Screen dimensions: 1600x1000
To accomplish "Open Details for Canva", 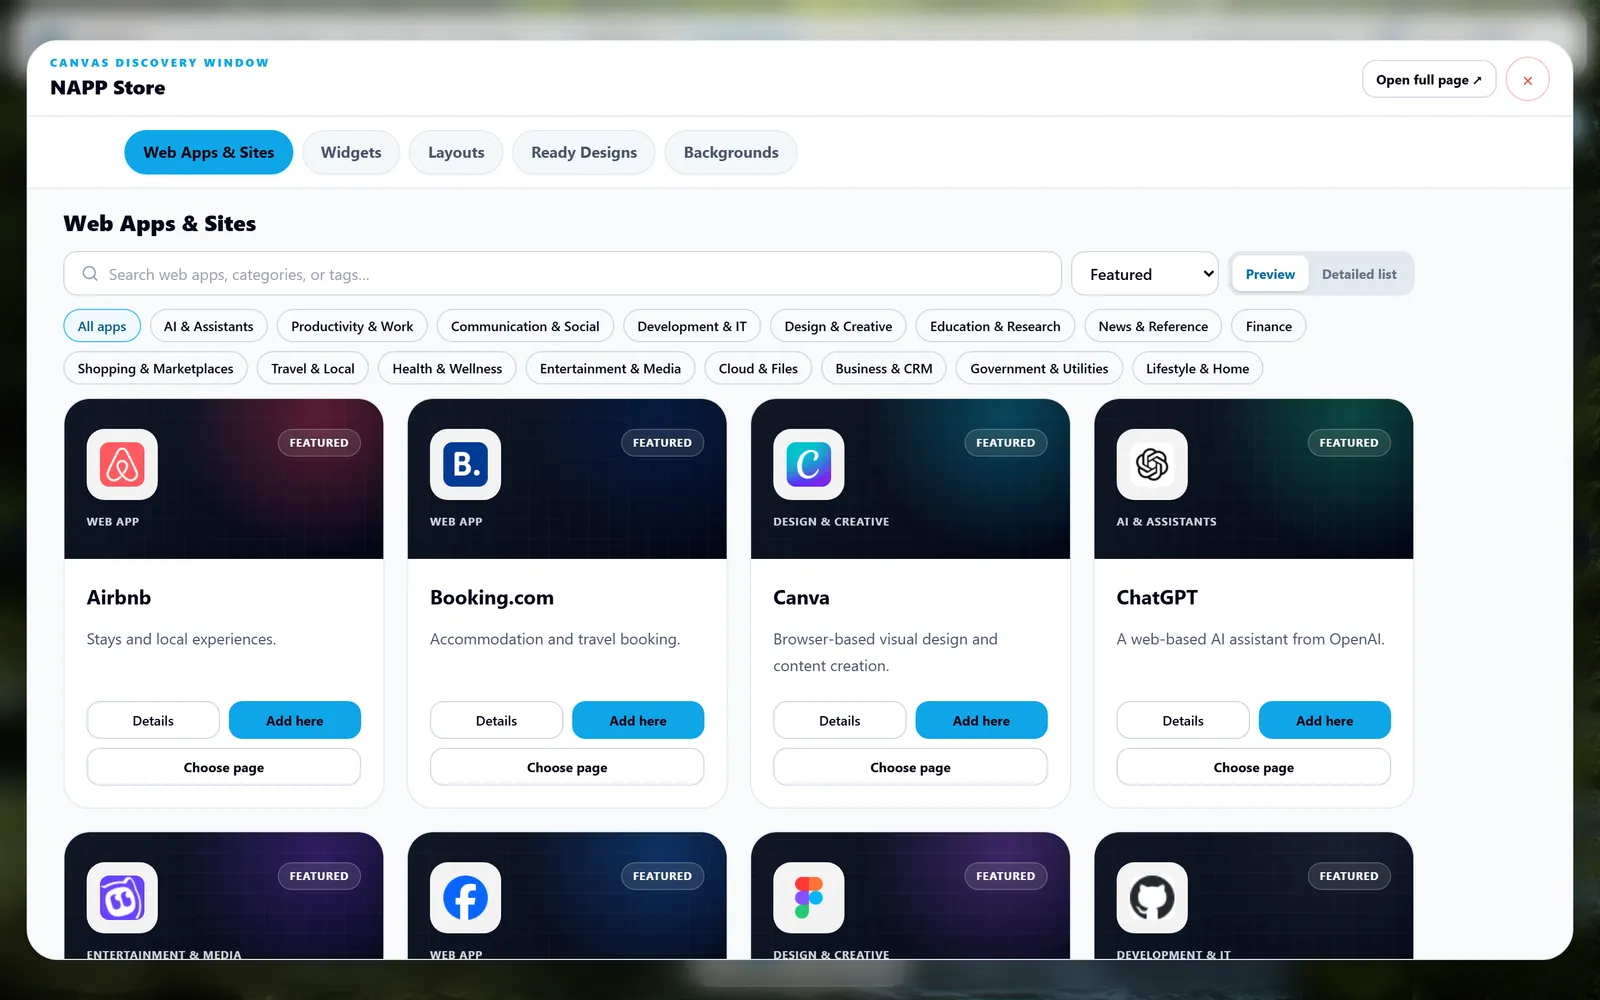I will click(839, 720).
